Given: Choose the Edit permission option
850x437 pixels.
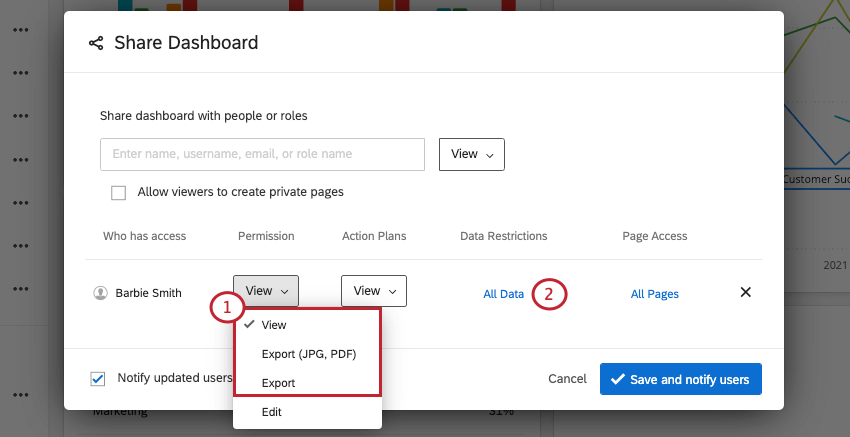Looking at the screenshot, I should tap(272, 412).
